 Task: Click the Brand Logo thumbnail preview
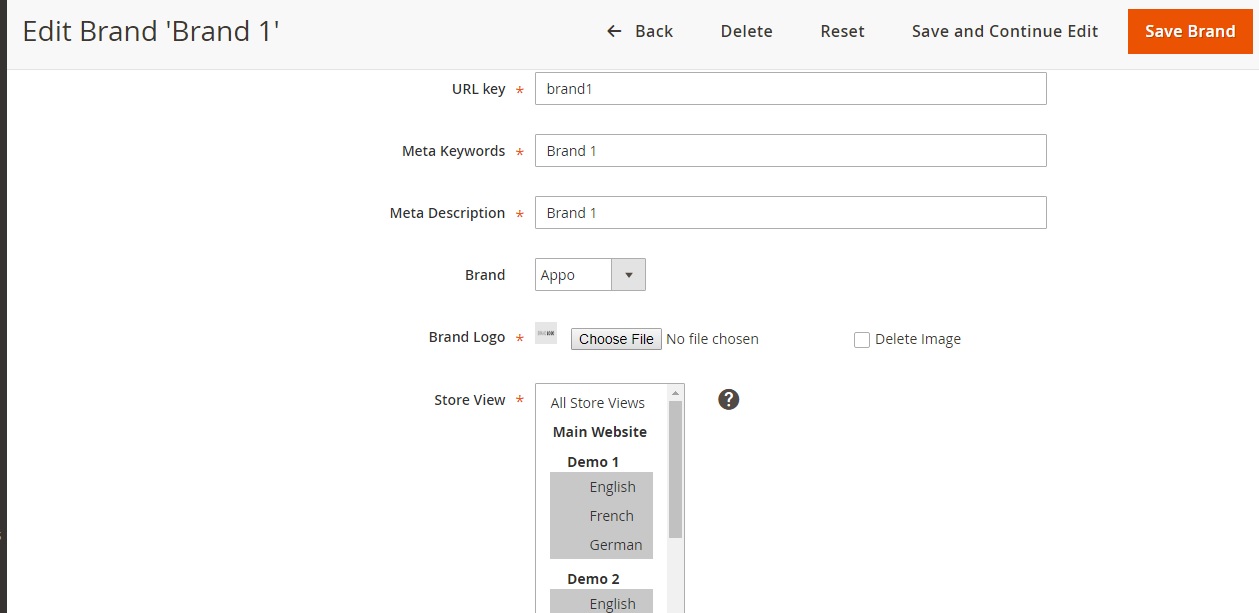tap(546, 333)
